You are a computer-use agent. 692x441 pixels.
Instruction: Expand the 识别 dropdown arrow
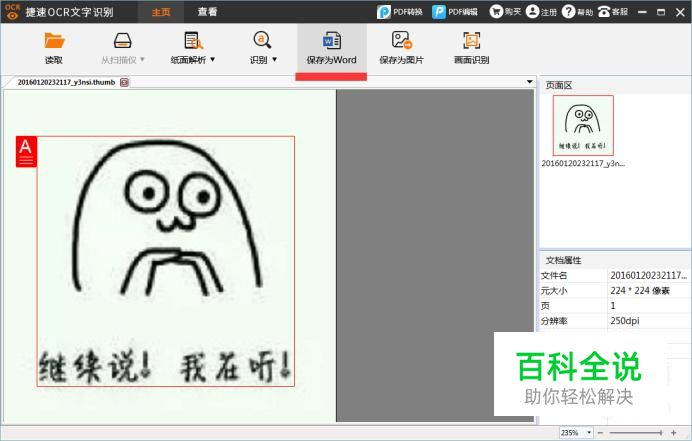pyautogui.click(x=274, y=60)
